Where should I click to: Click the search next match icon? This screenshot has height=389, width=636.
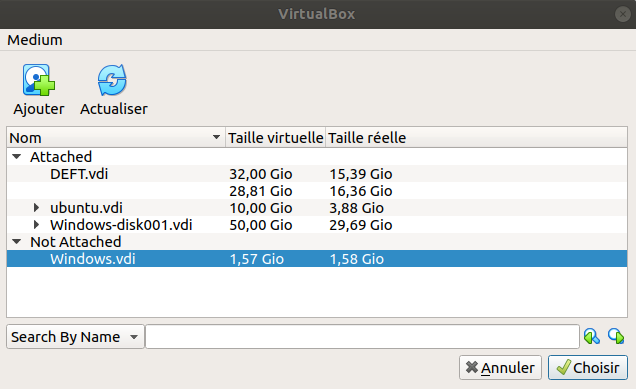pos(616,336)
